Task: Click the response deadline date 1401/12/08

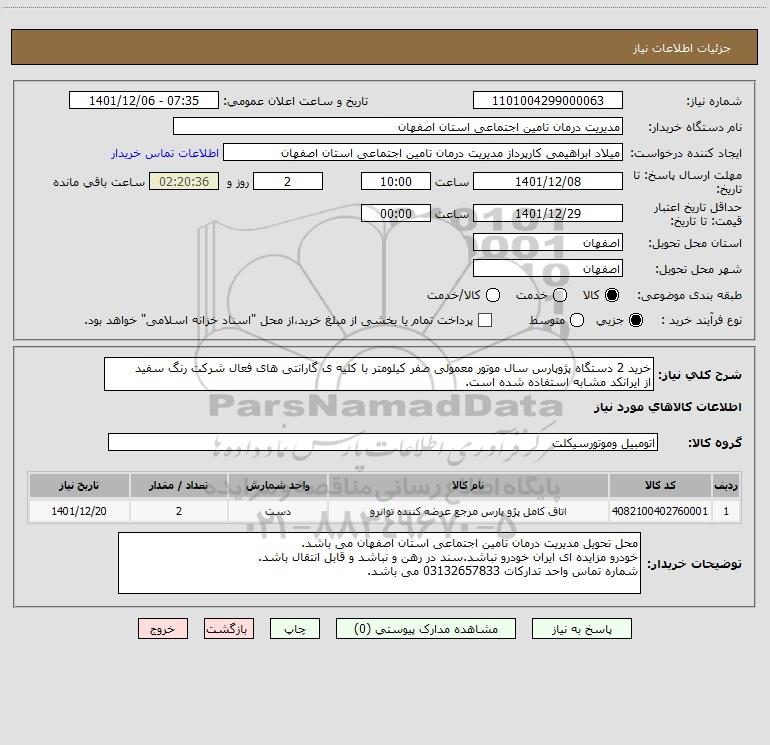Action: tap(548, 181)
